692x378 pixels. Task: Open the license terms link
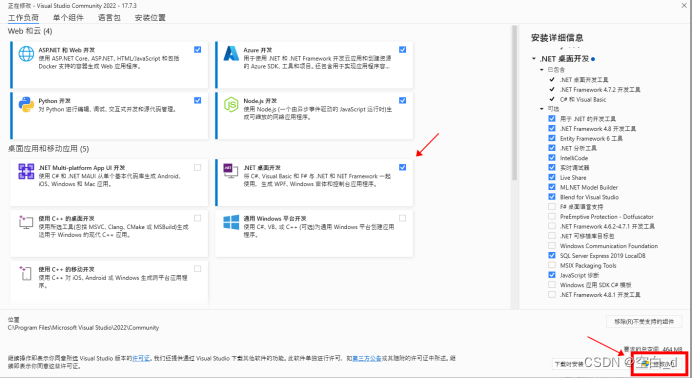(141, 358)
